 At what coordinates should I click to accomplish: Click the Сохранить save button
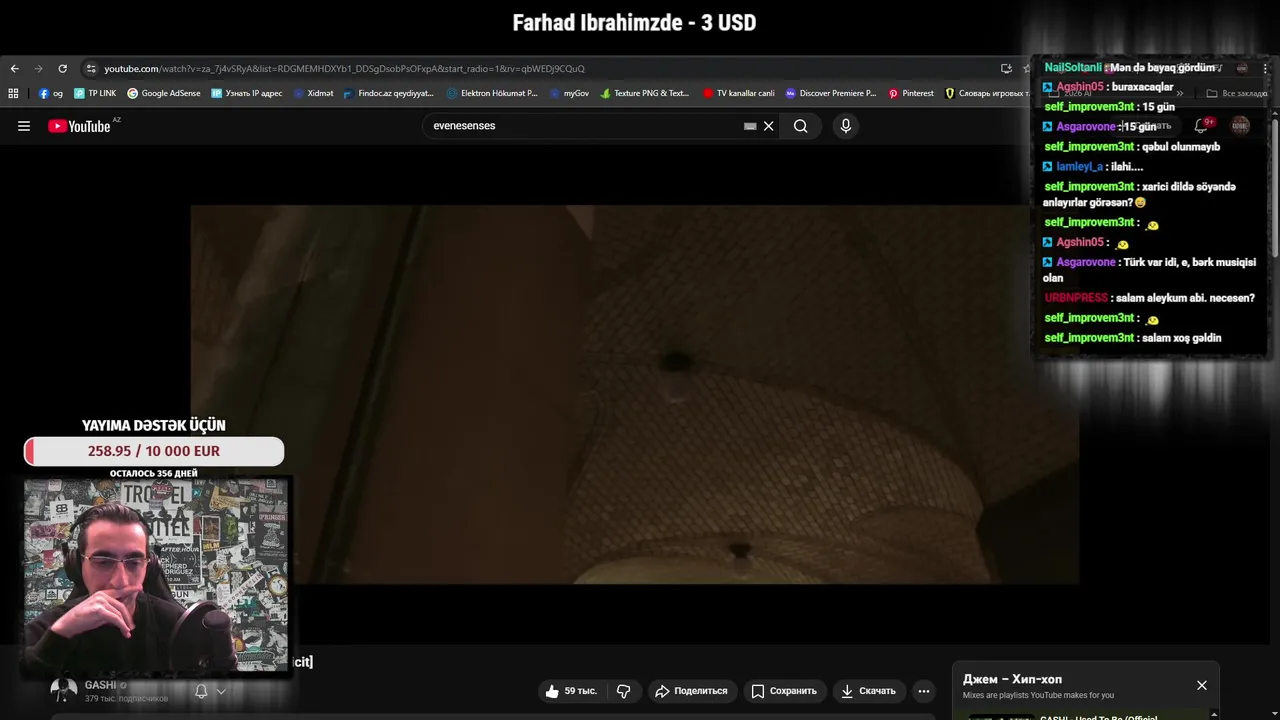point(784,691)
